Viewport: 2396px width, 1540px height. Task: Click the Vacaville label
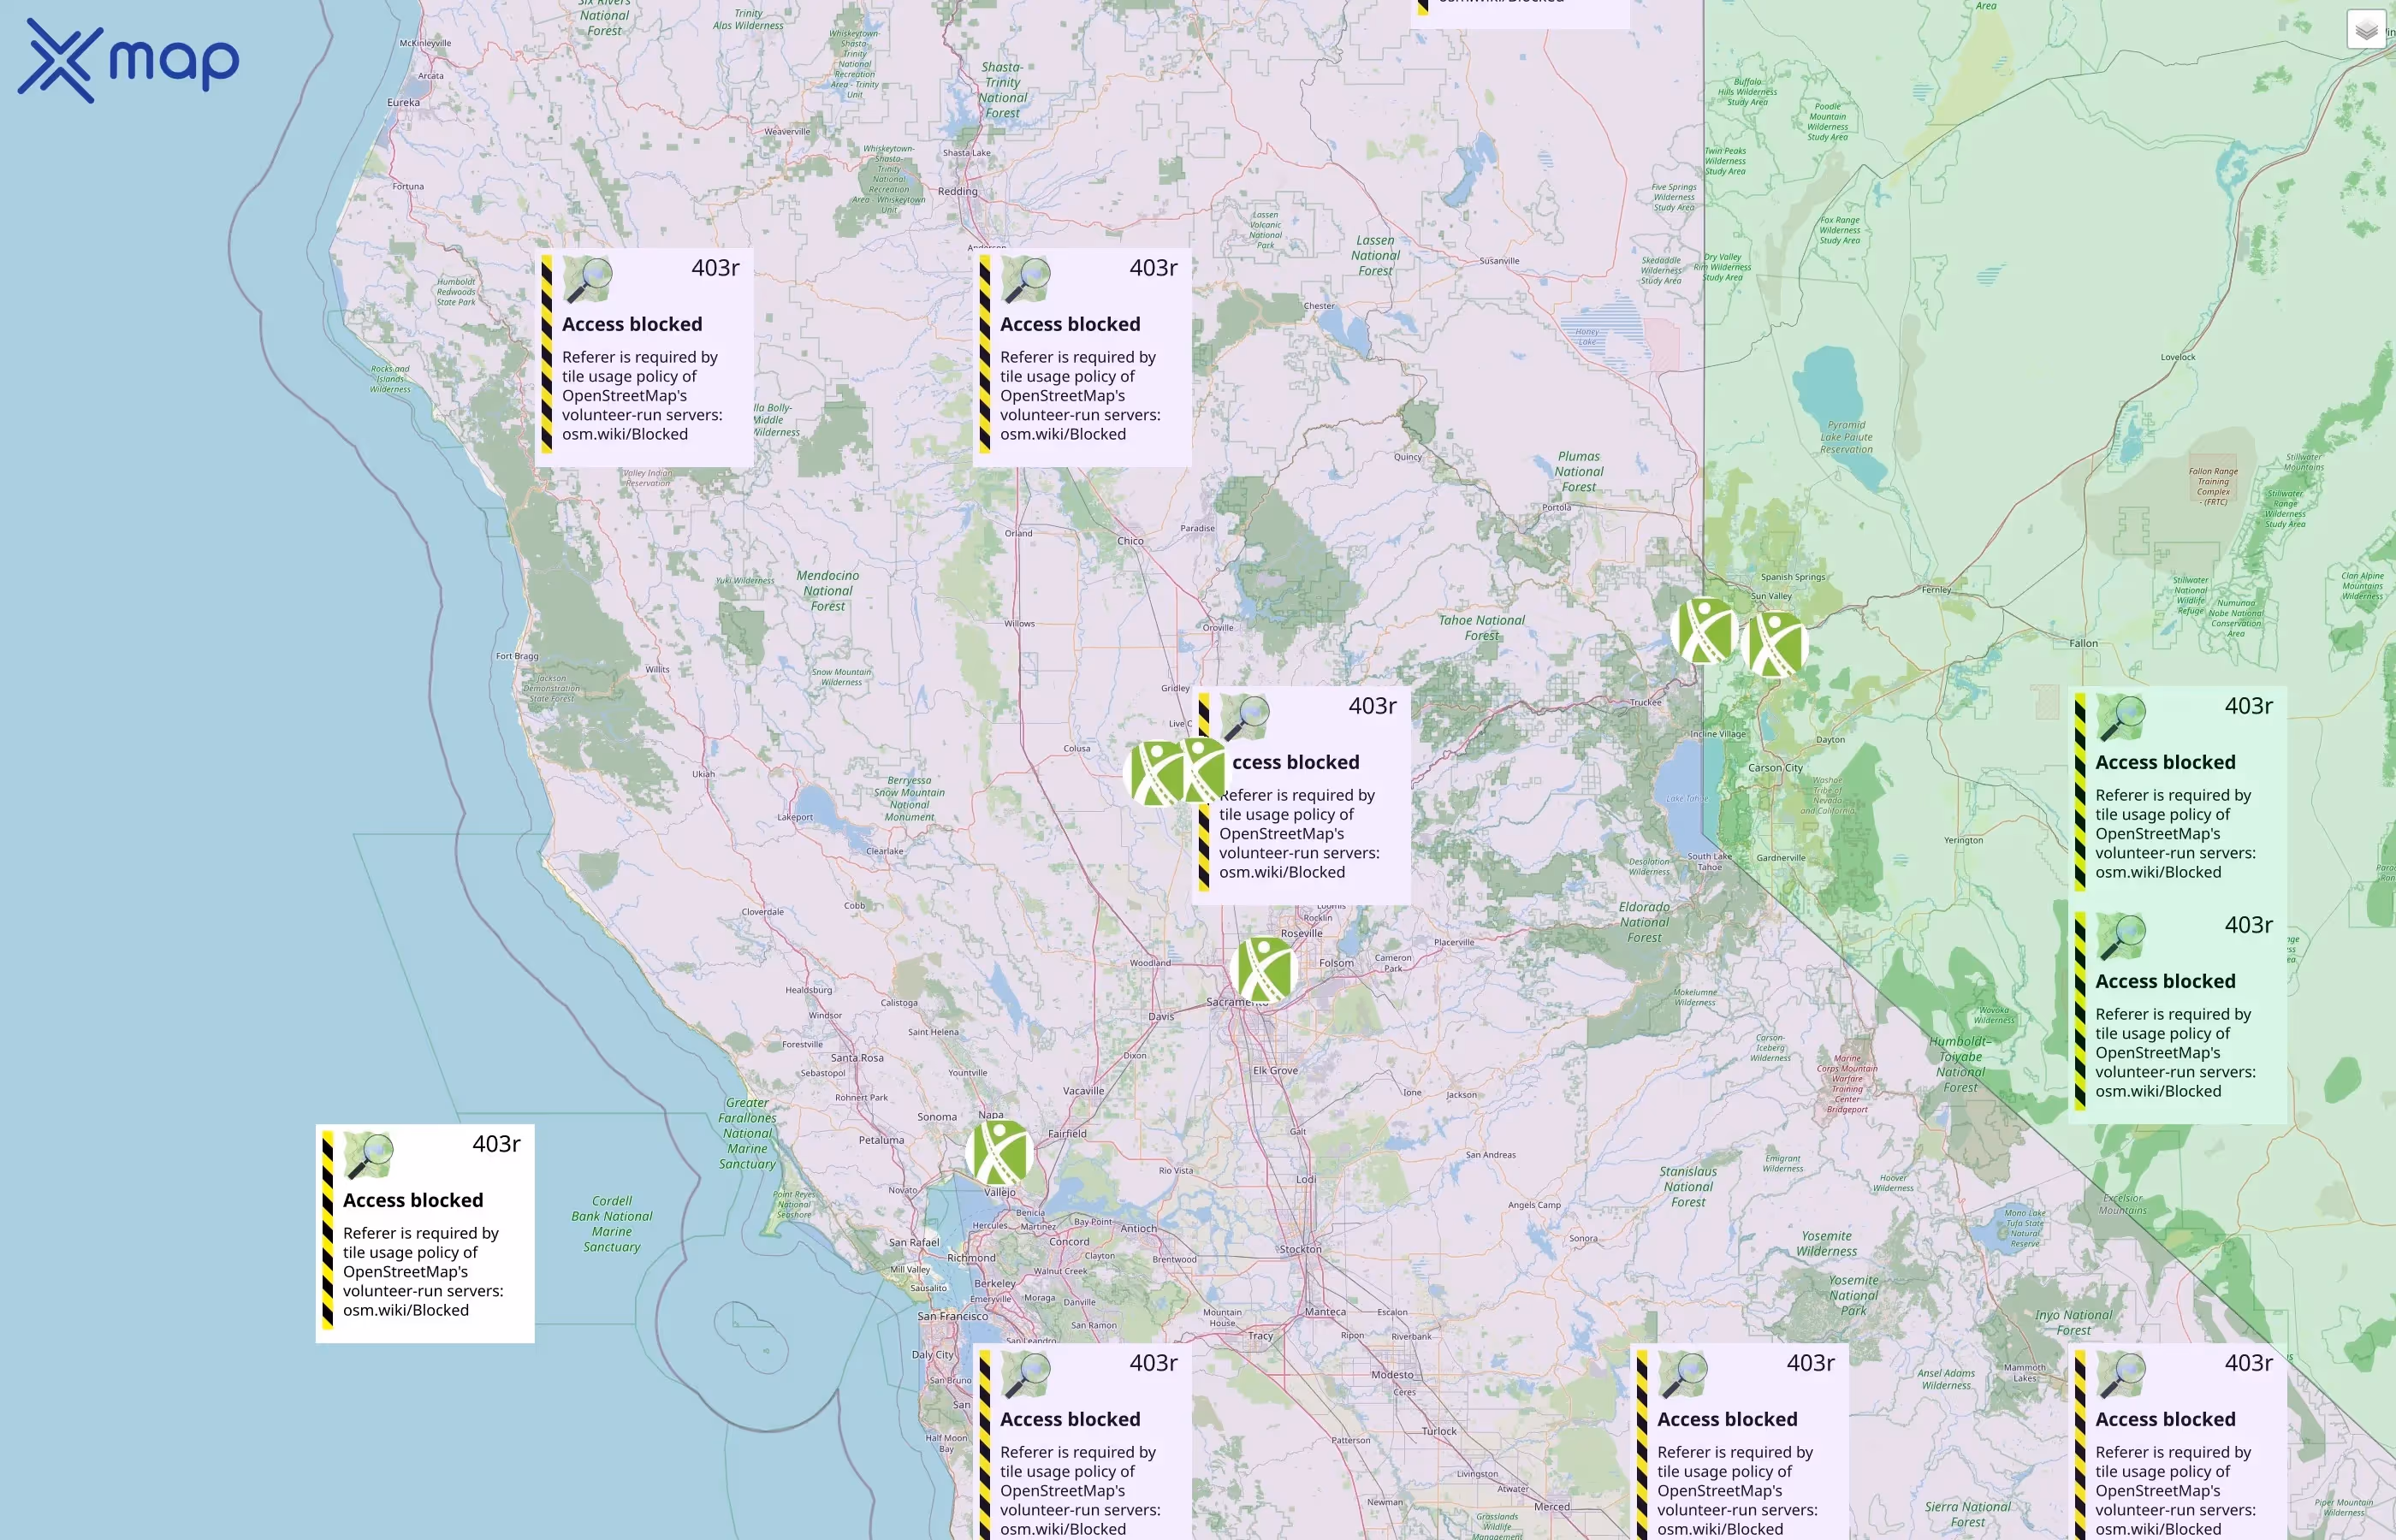[x=1084, y=1091]
